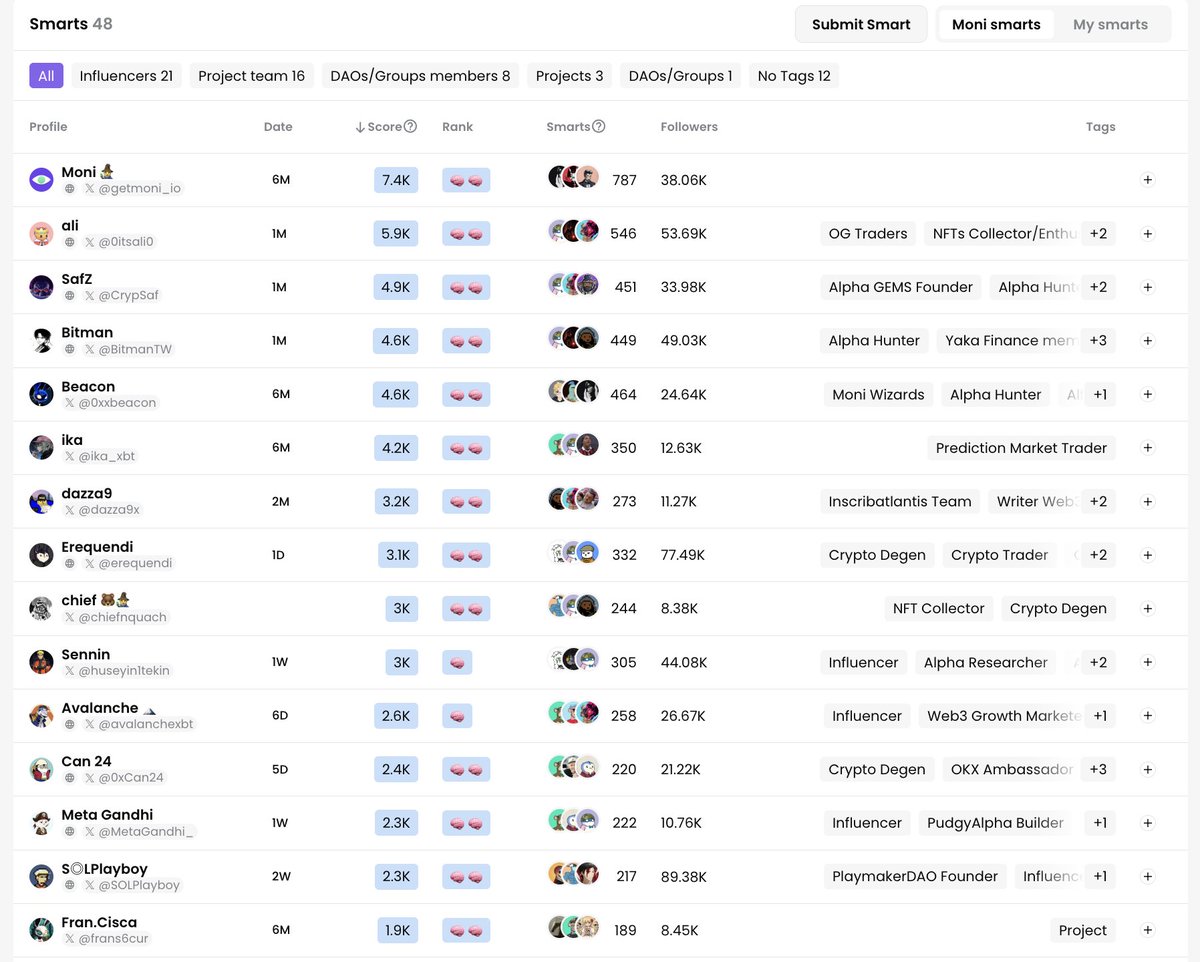Open SafZ's avatar image
Viewport: 1200px width, 962px height.
point(41,287)
